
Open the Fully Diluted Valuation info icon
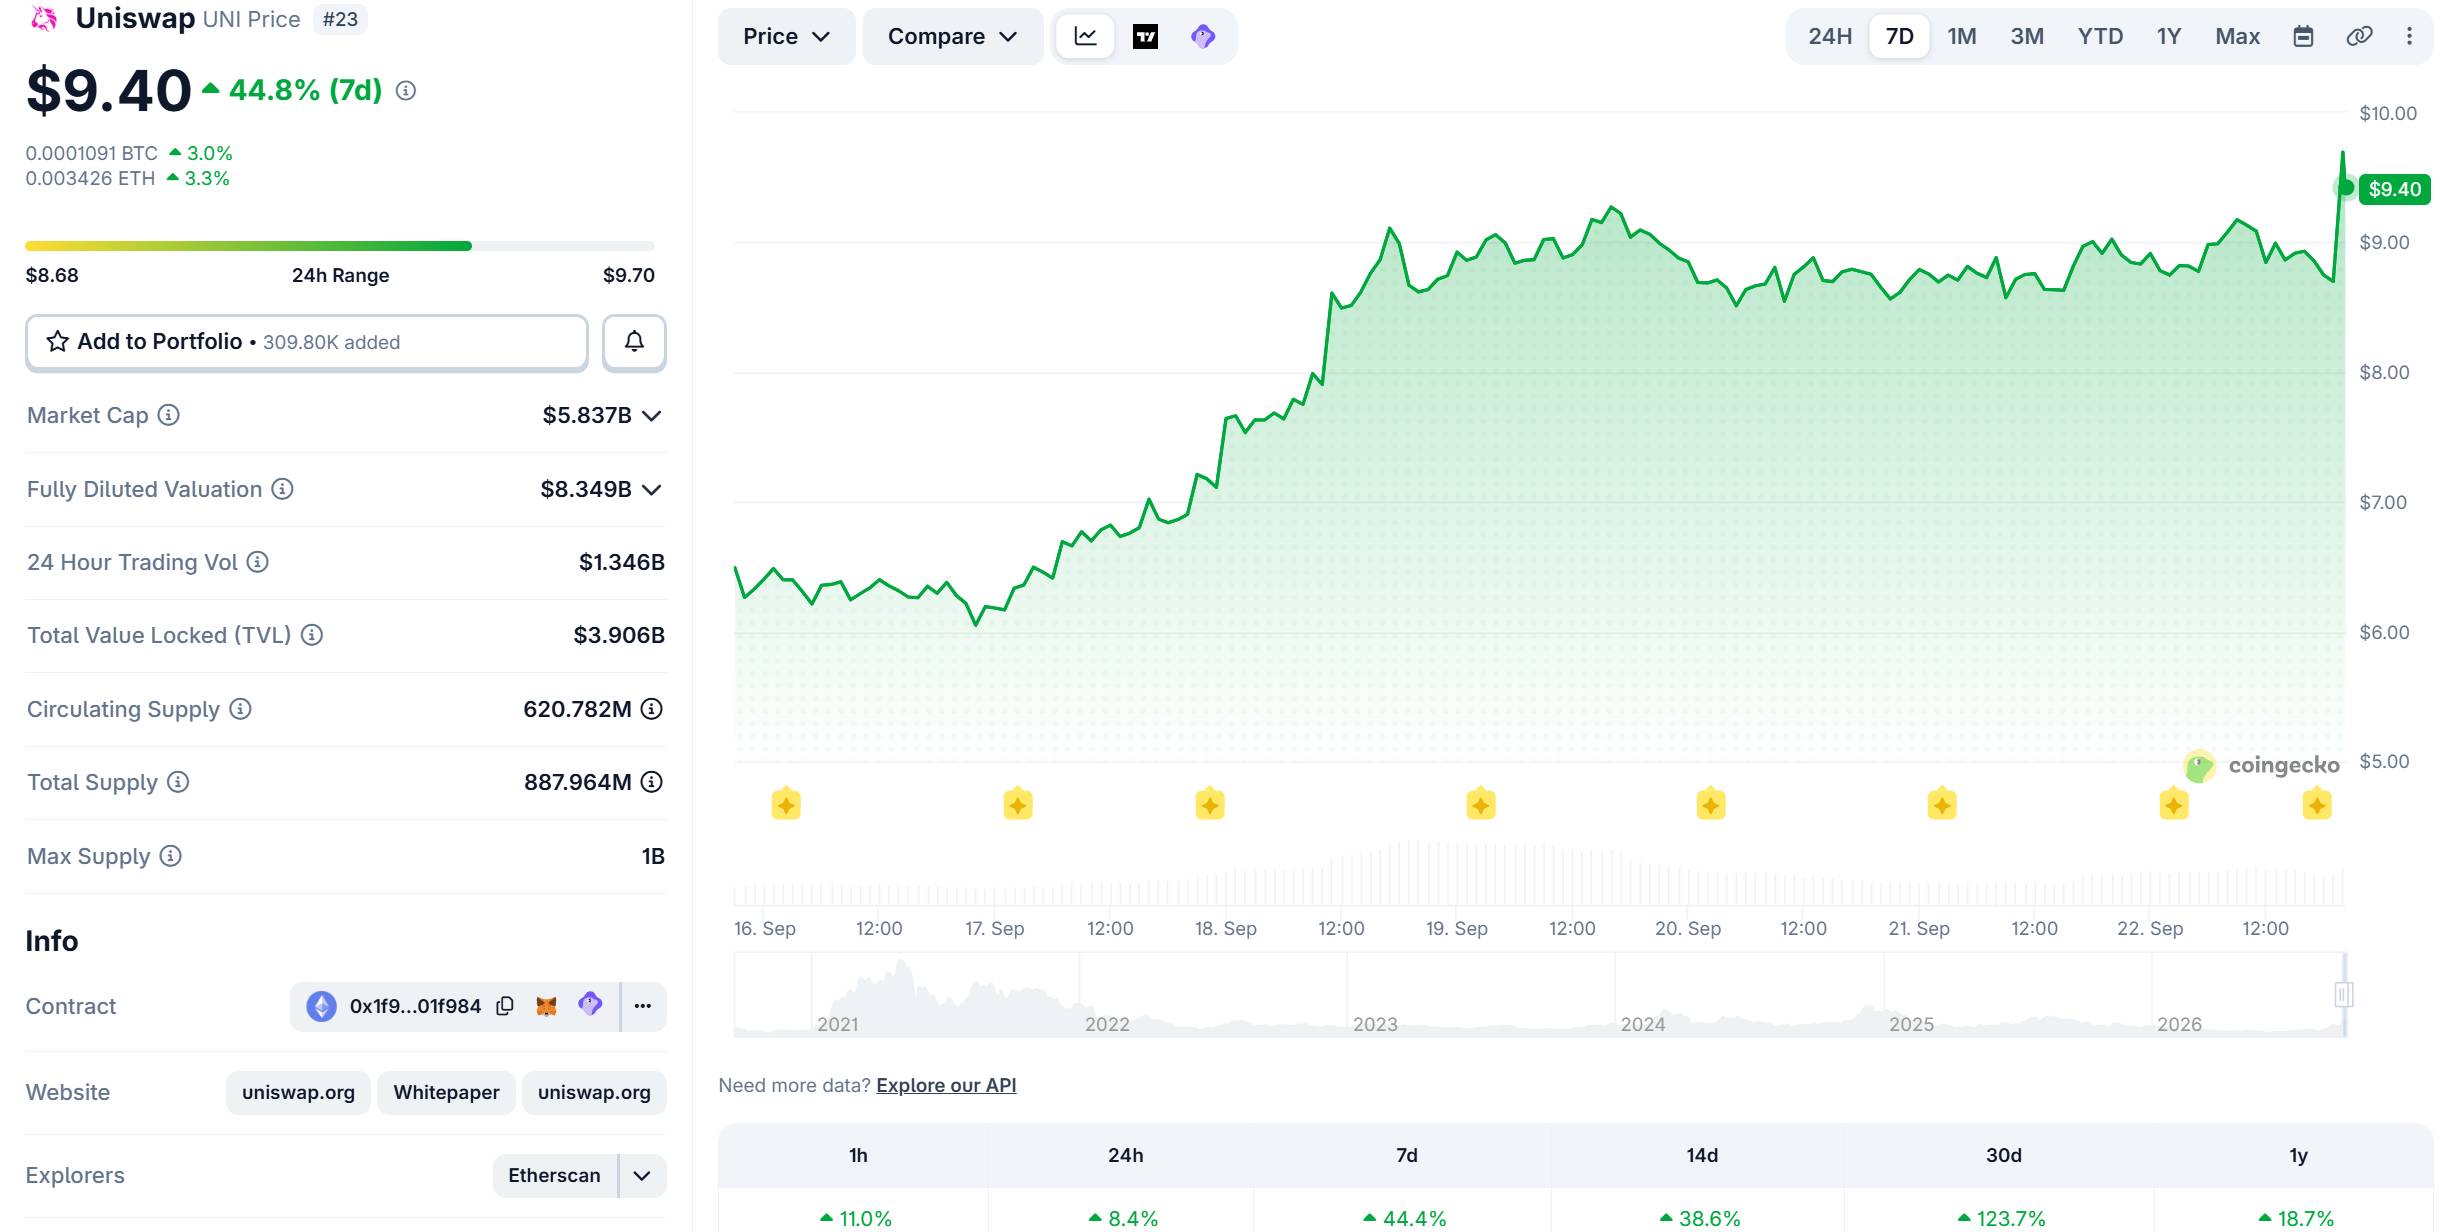283,489
